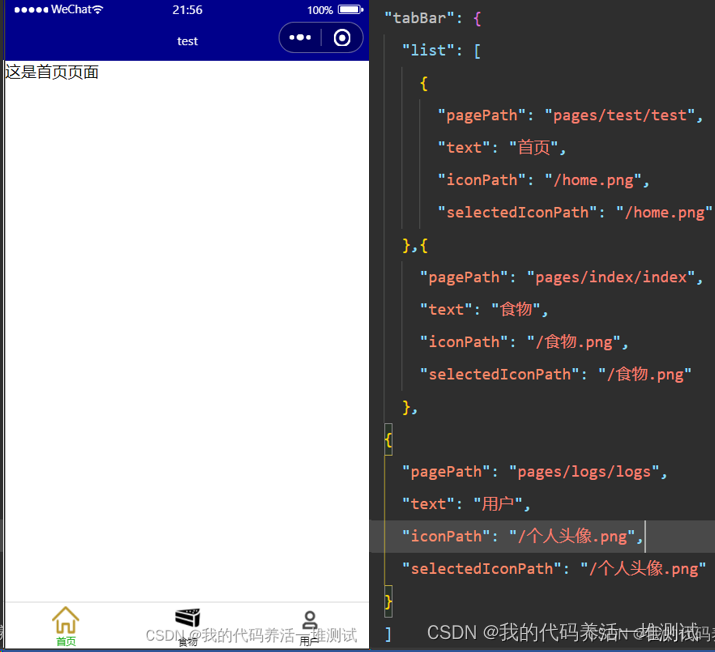
Task: Click the 'test' navigation title
Action: click(x=187, y=41)
